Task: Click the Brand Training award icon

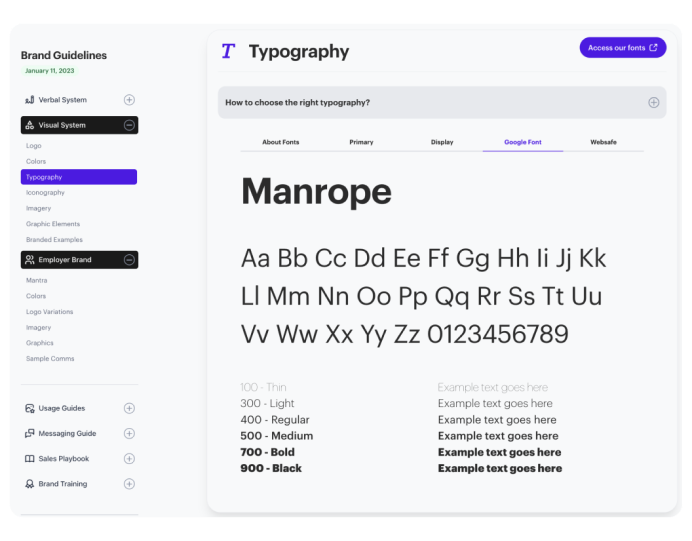Action: pos(30,484)
